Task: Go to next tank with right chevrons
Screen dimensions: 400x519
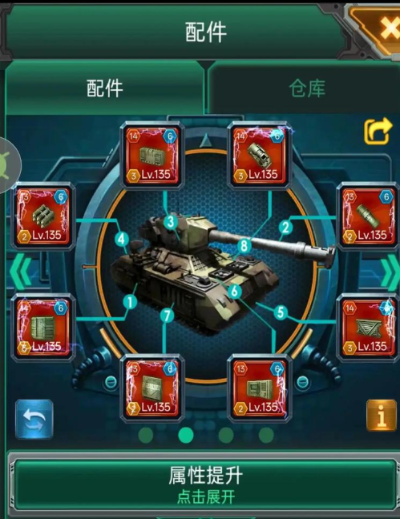Action: [390, 273]
